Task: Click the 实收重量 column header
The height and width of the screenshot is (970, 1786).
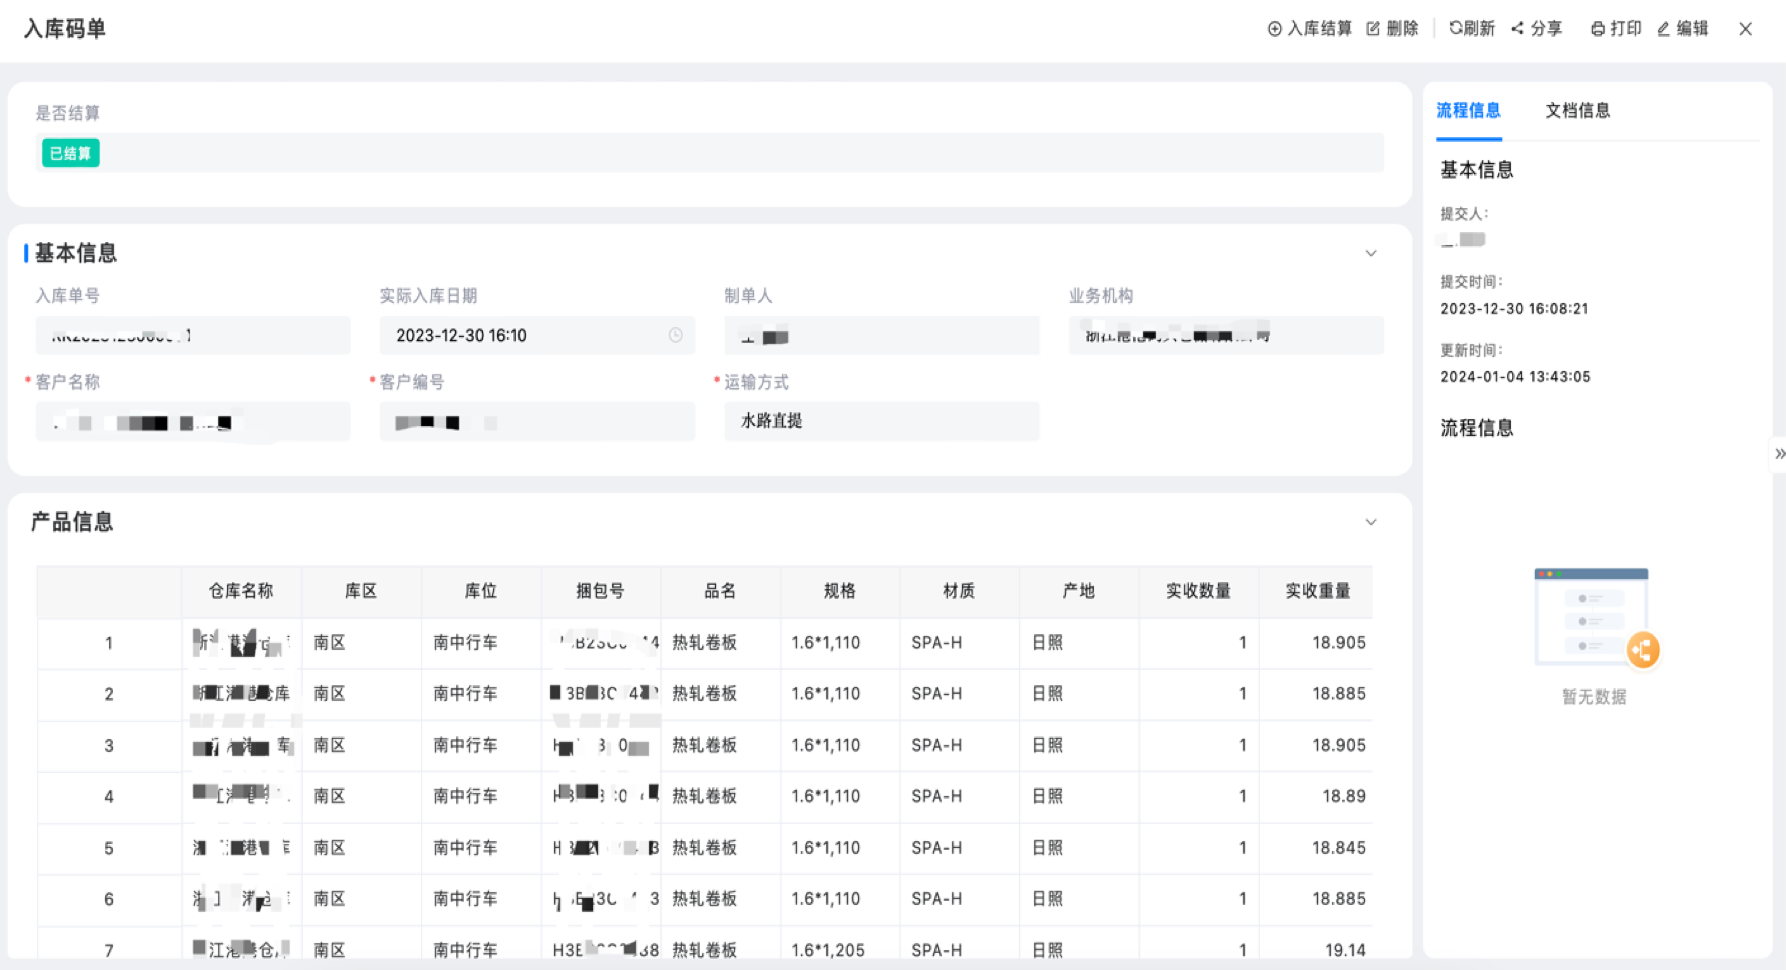Action: (x=1317, y=591)
